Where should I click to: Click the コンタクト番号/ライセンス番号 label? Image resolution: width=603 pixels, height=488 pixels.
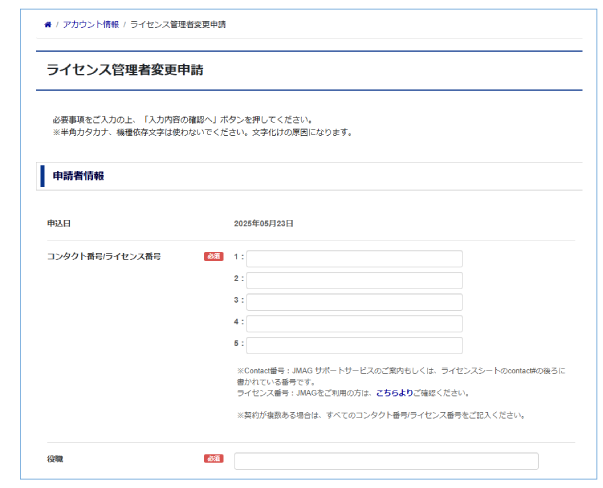click(104, 256)
